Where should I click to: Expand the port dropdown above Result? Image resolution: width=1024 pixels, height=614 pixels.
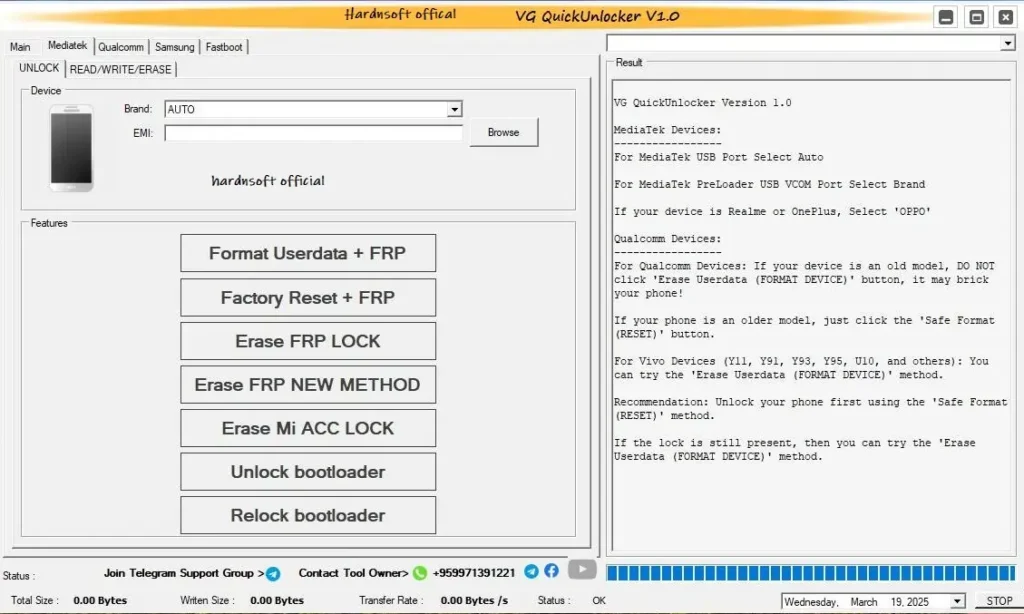pos(1008,43)
